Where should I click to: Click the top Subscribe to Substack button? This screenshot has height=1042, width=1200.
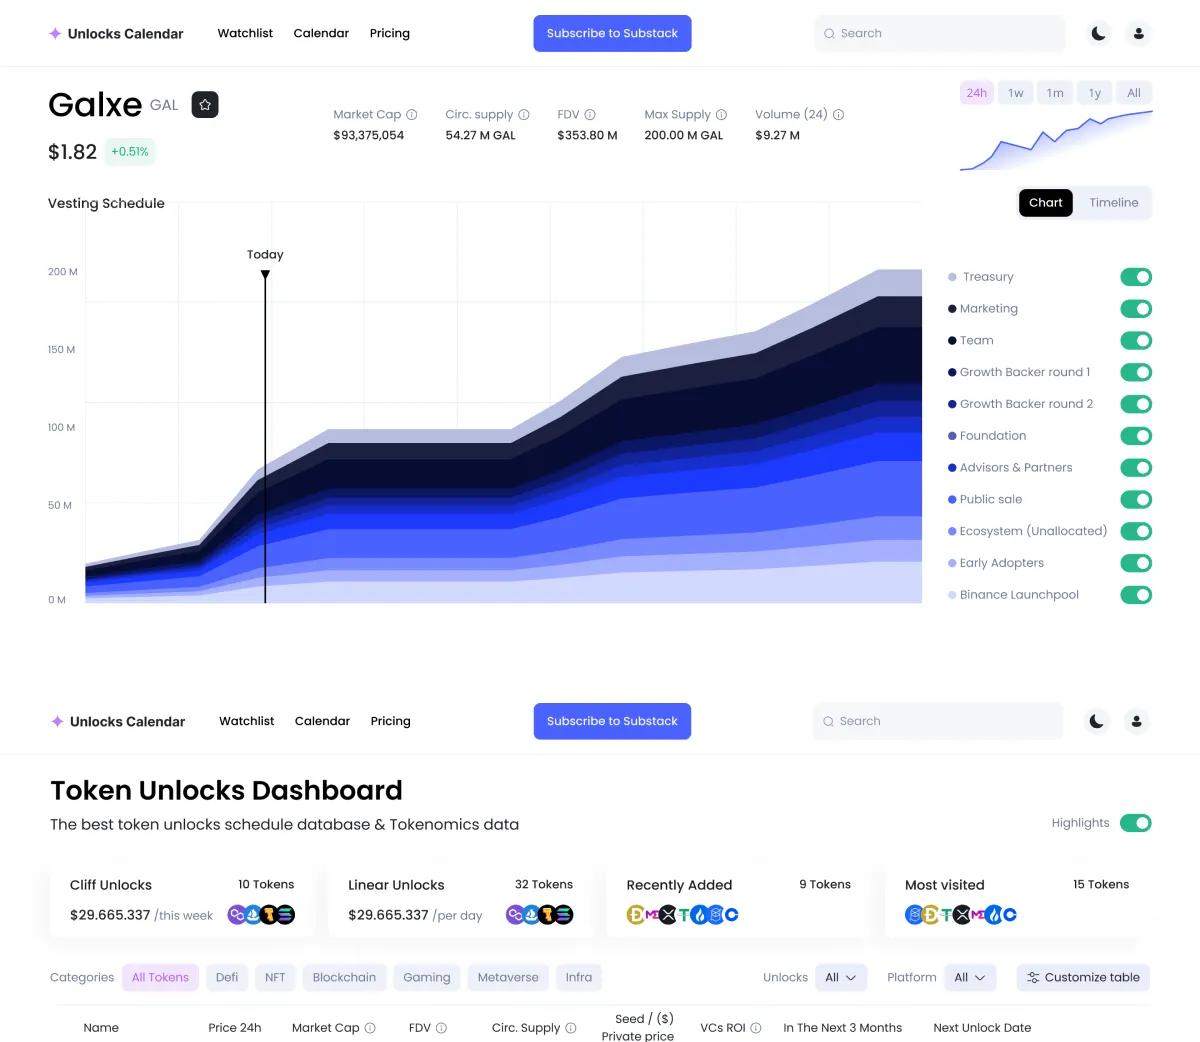[x=612, y=33]
